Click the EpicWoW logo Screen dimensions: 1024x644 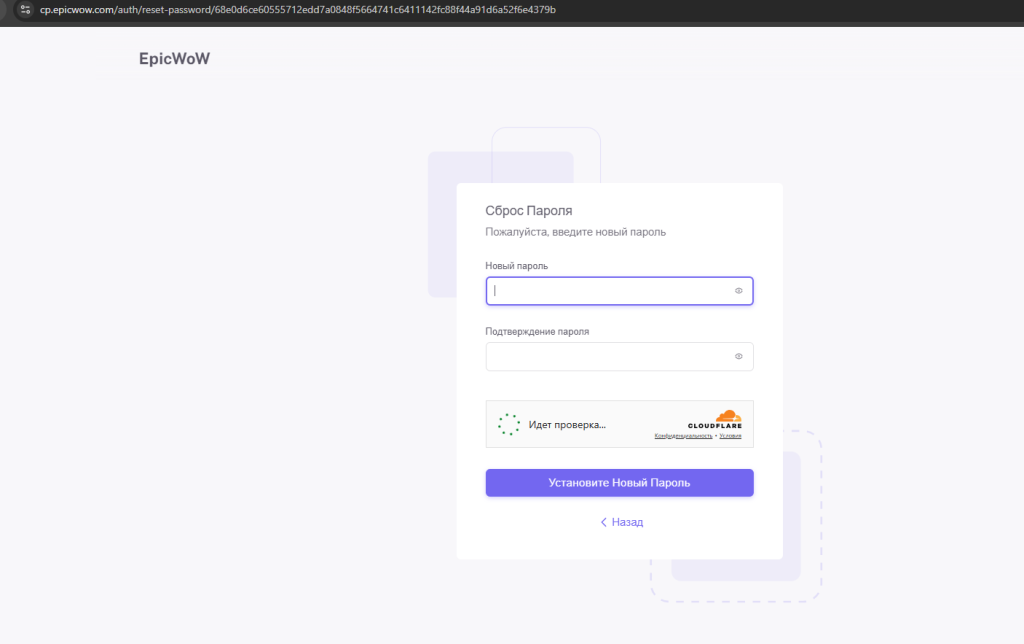coord(174,59)
